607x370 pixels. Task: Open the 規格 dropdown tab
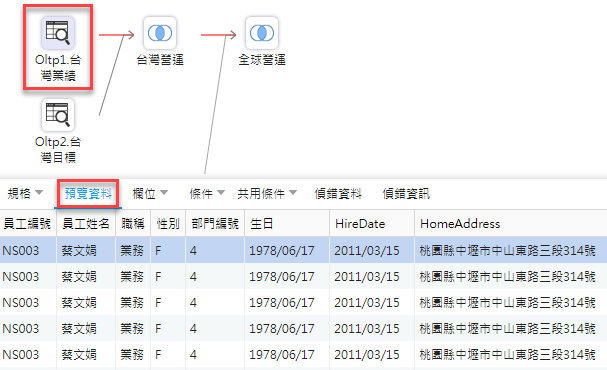[x=25, y=193]
